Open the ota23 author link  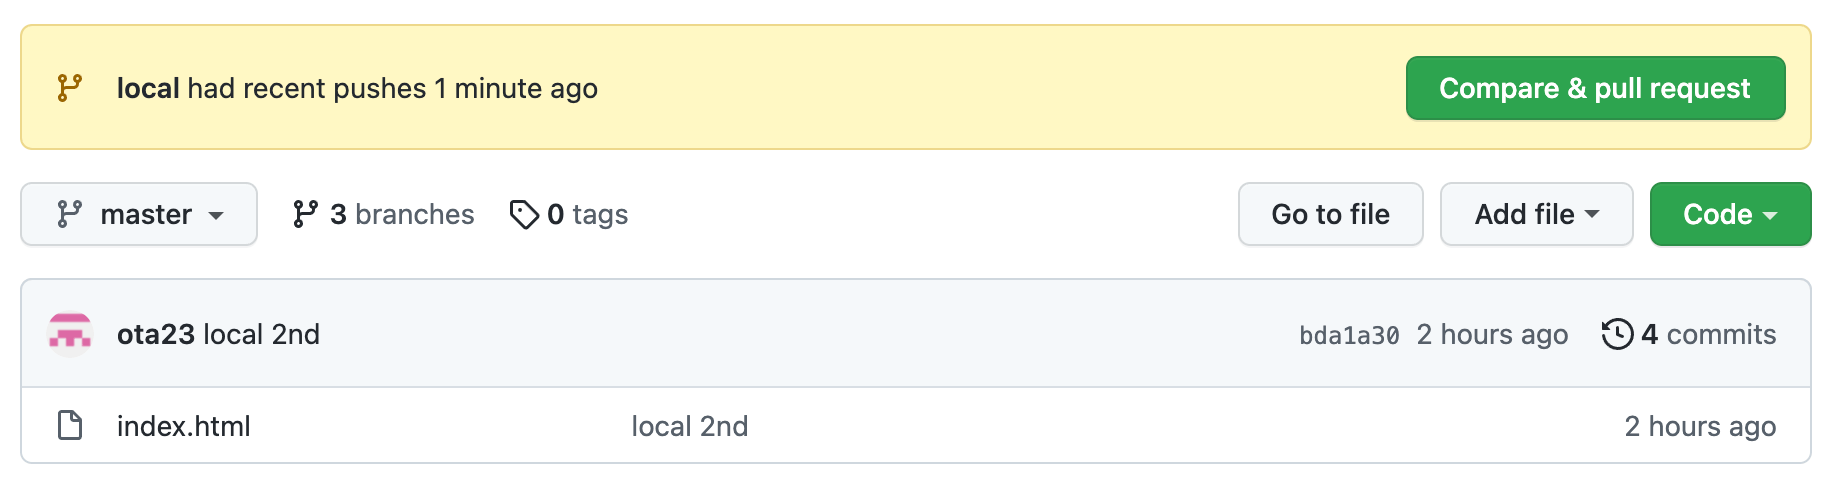click(x=156, y=334)
